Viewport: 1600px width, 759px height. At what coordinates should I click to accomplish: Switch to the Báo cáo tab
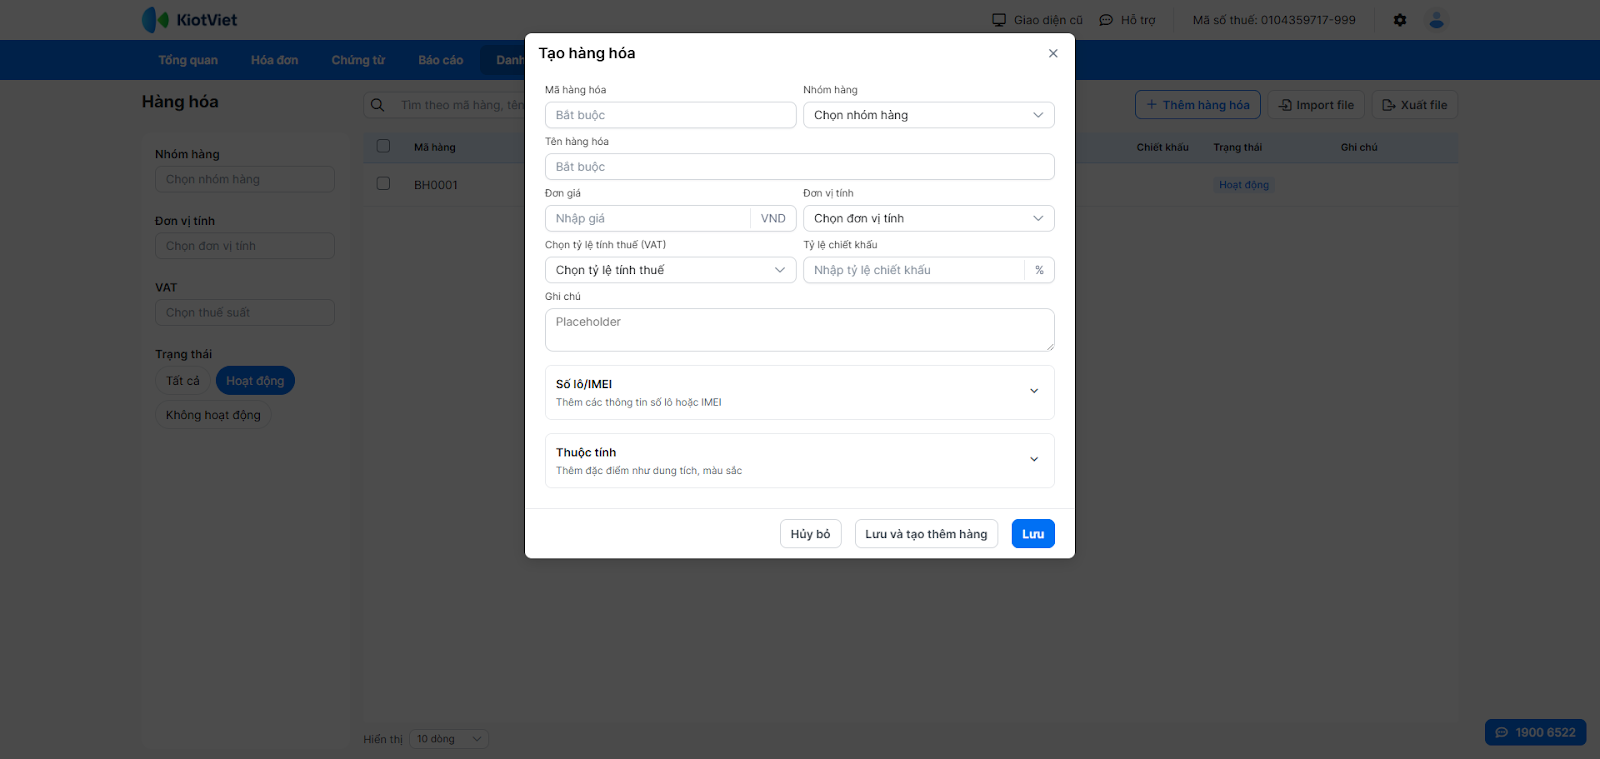(x=440, y=60)
